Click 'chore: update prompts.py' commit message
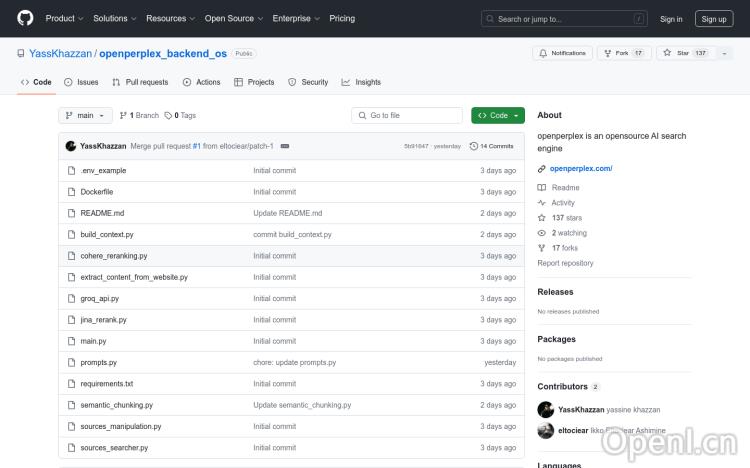The height and width of the screenshot is (468, 750). (x=295, y=362)
